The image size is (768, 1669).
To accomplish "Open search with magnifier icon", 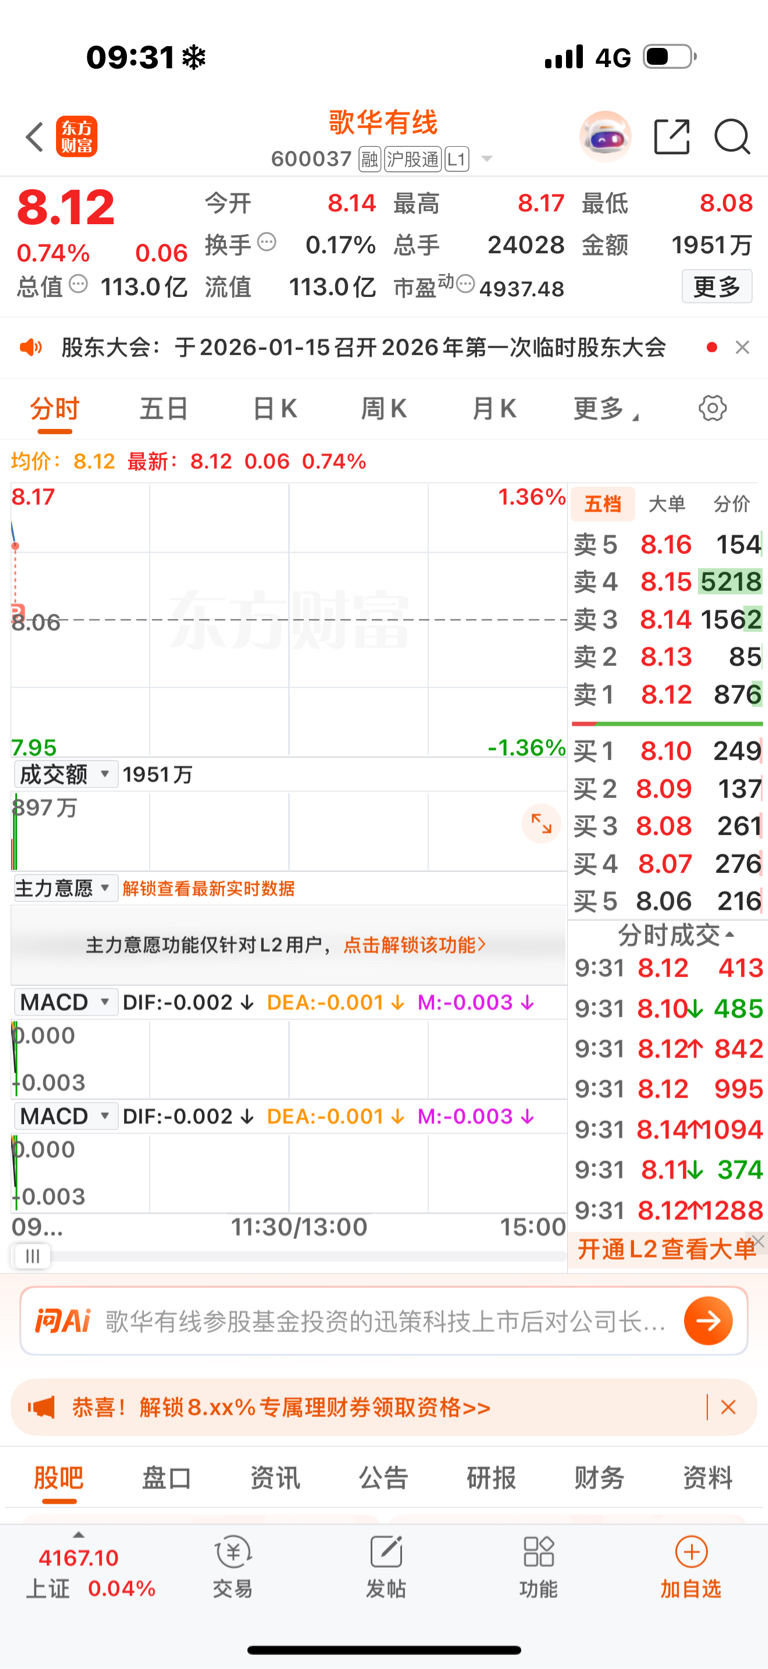I will click(732, 136).
